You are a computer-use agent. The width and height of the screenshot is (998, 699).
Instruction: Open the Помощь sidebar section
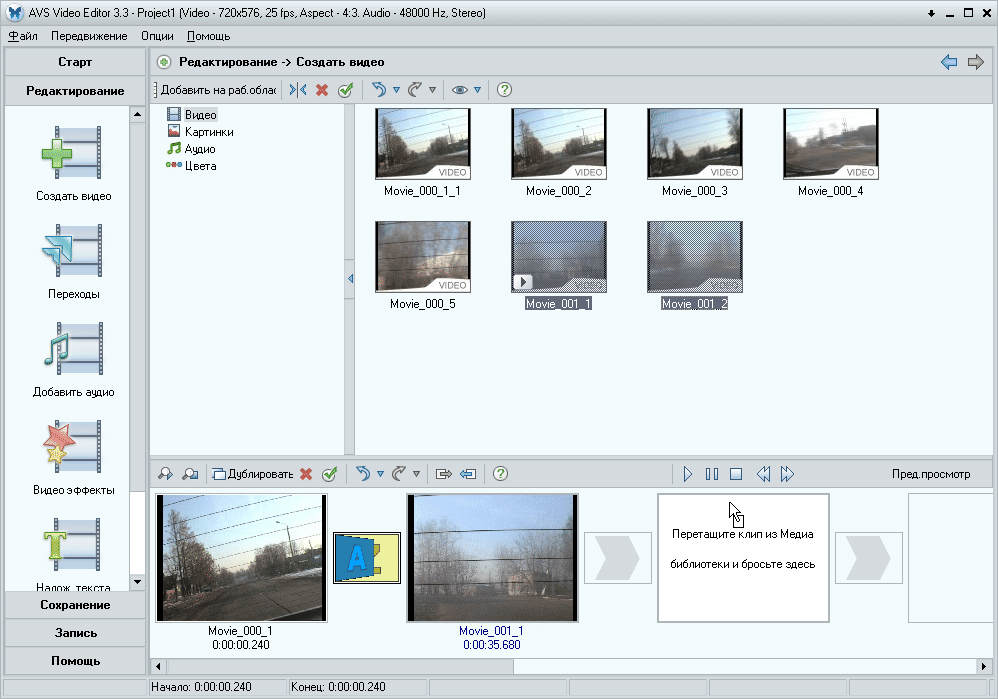click(75, 661)
